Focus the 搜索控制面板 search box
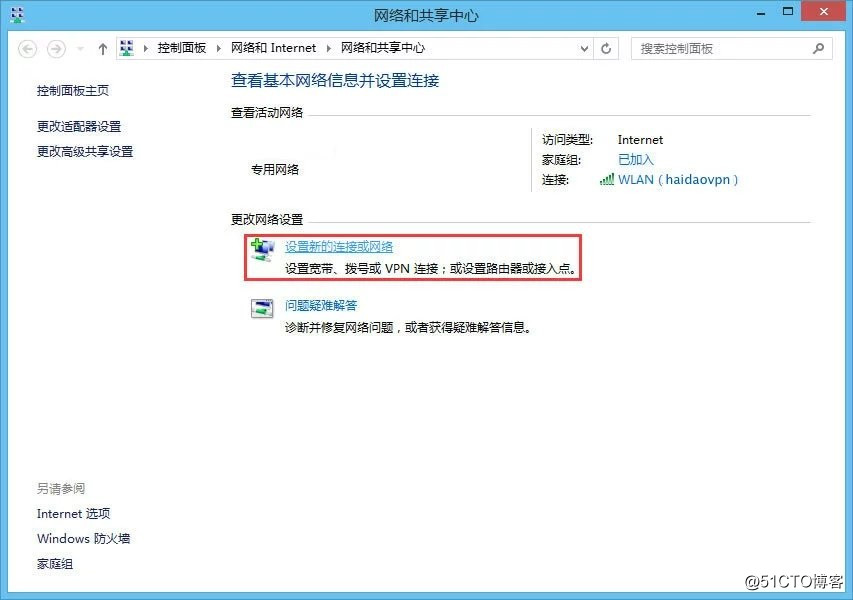 pyautogui.click(x=731, y=48)
